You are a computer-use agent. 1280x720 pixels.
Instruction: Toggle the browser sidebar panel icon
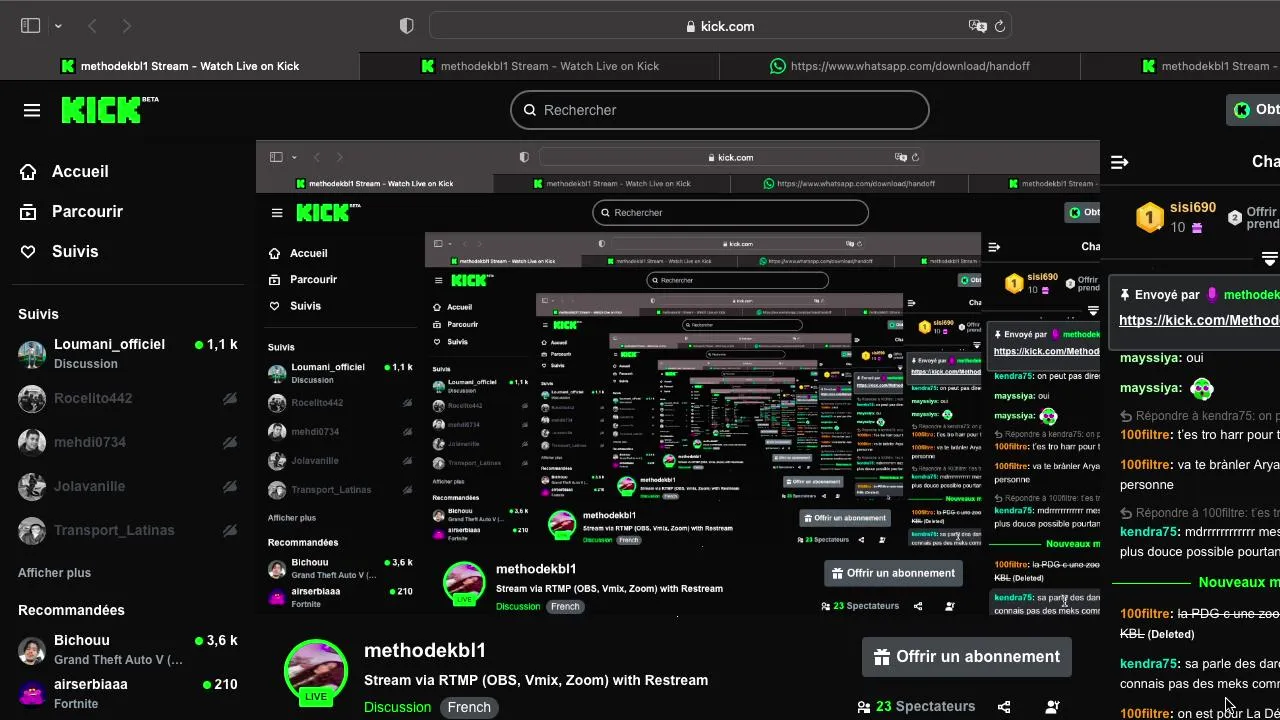pyautogui.click(x=30, y=26)
